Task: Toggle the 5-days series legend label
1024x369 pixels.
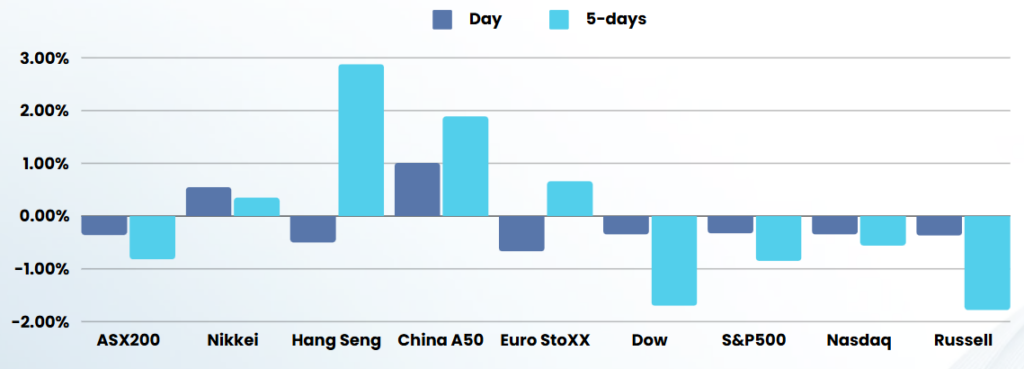Action: (607, 19)
